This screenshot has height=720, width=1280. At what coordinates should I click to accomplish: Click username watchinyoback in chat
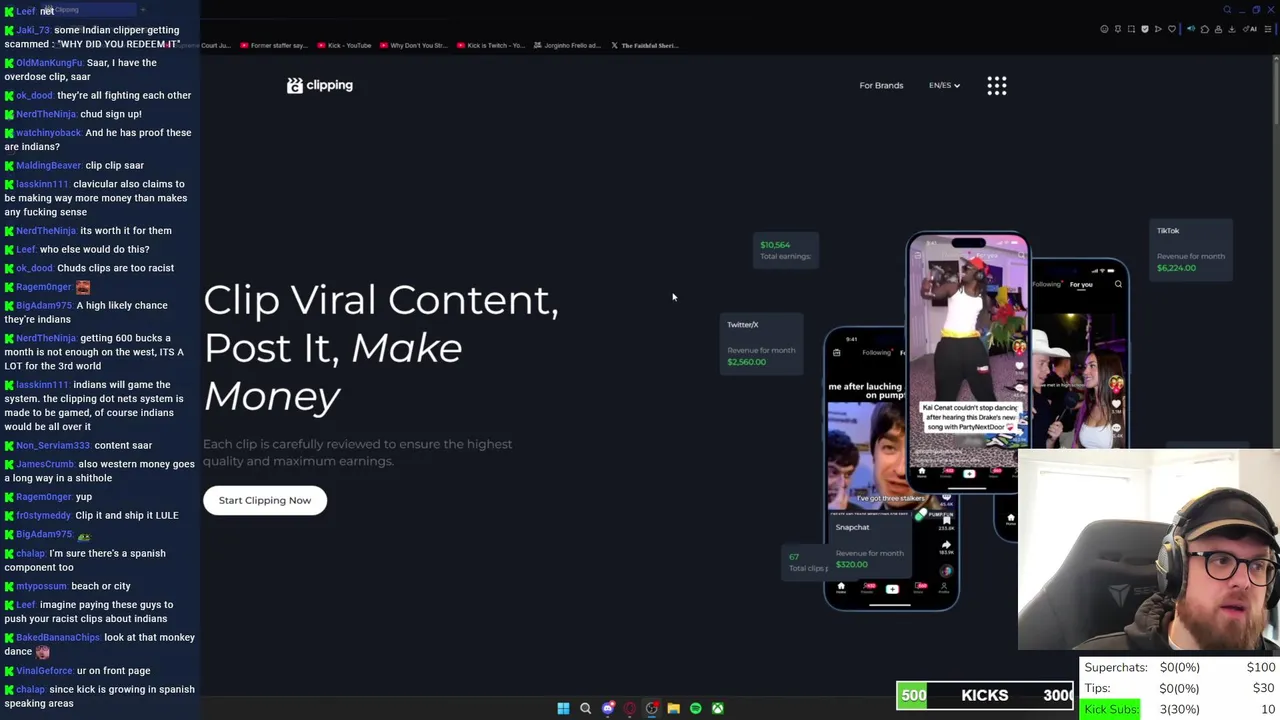click(x=48, y=132)
